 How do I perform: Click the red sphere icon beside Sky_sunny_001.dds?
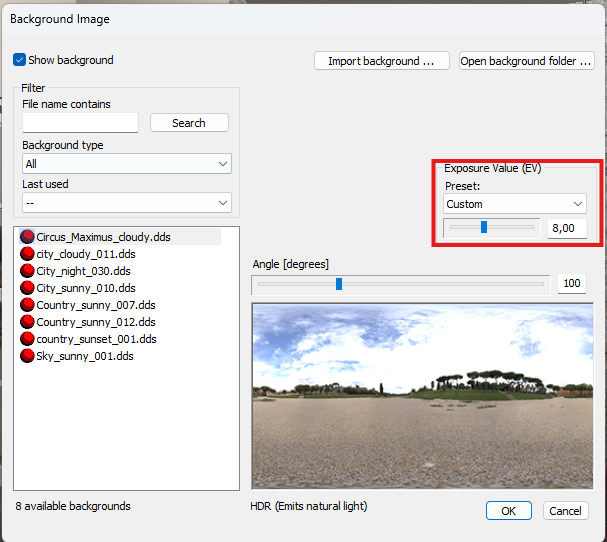(x=27, y=356)
